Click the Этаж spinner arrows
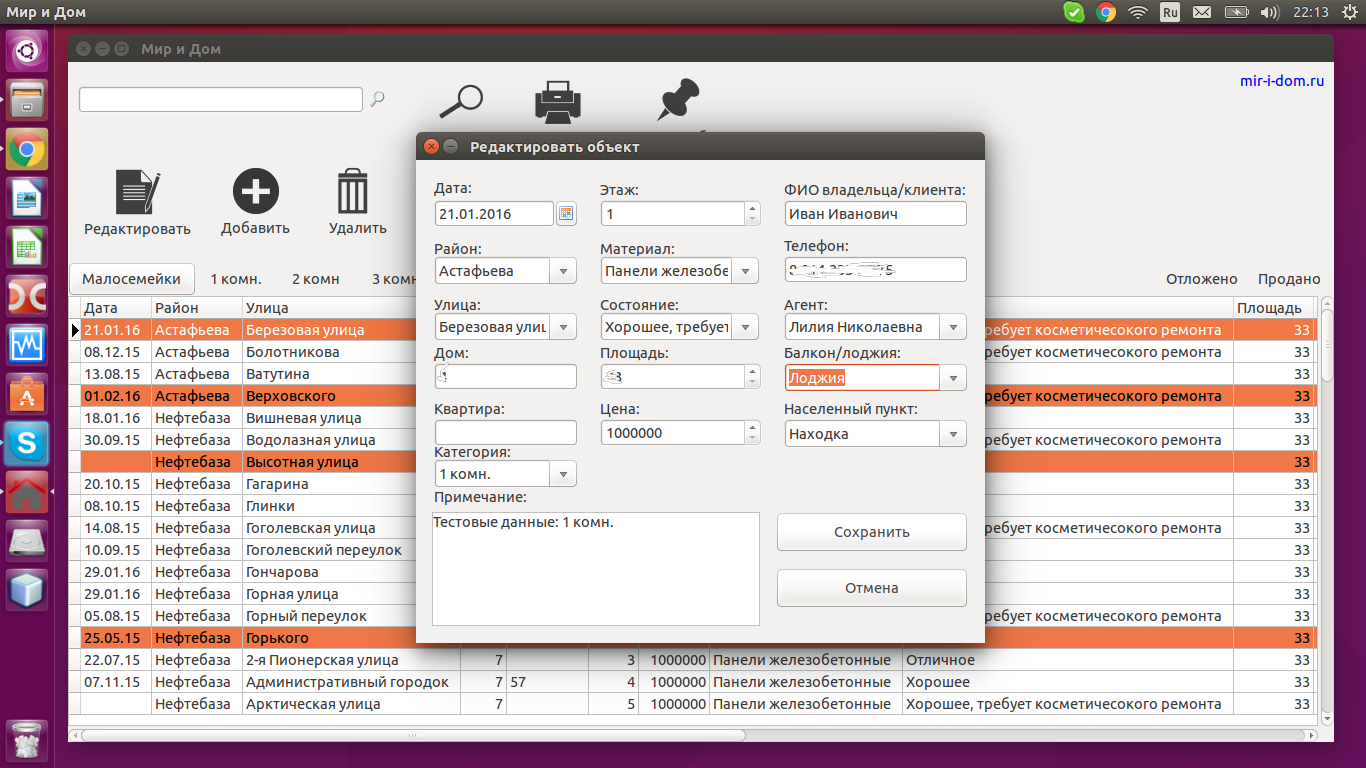This screenshot has width=1366, height=768. tap(752, 214)
